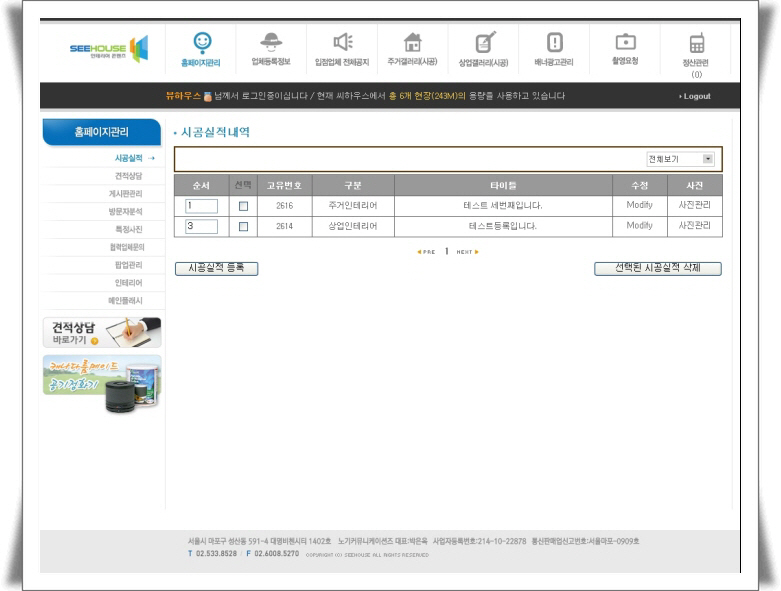
Task: Open 방문자분석 from the sidebar
Action: [126, 211]
